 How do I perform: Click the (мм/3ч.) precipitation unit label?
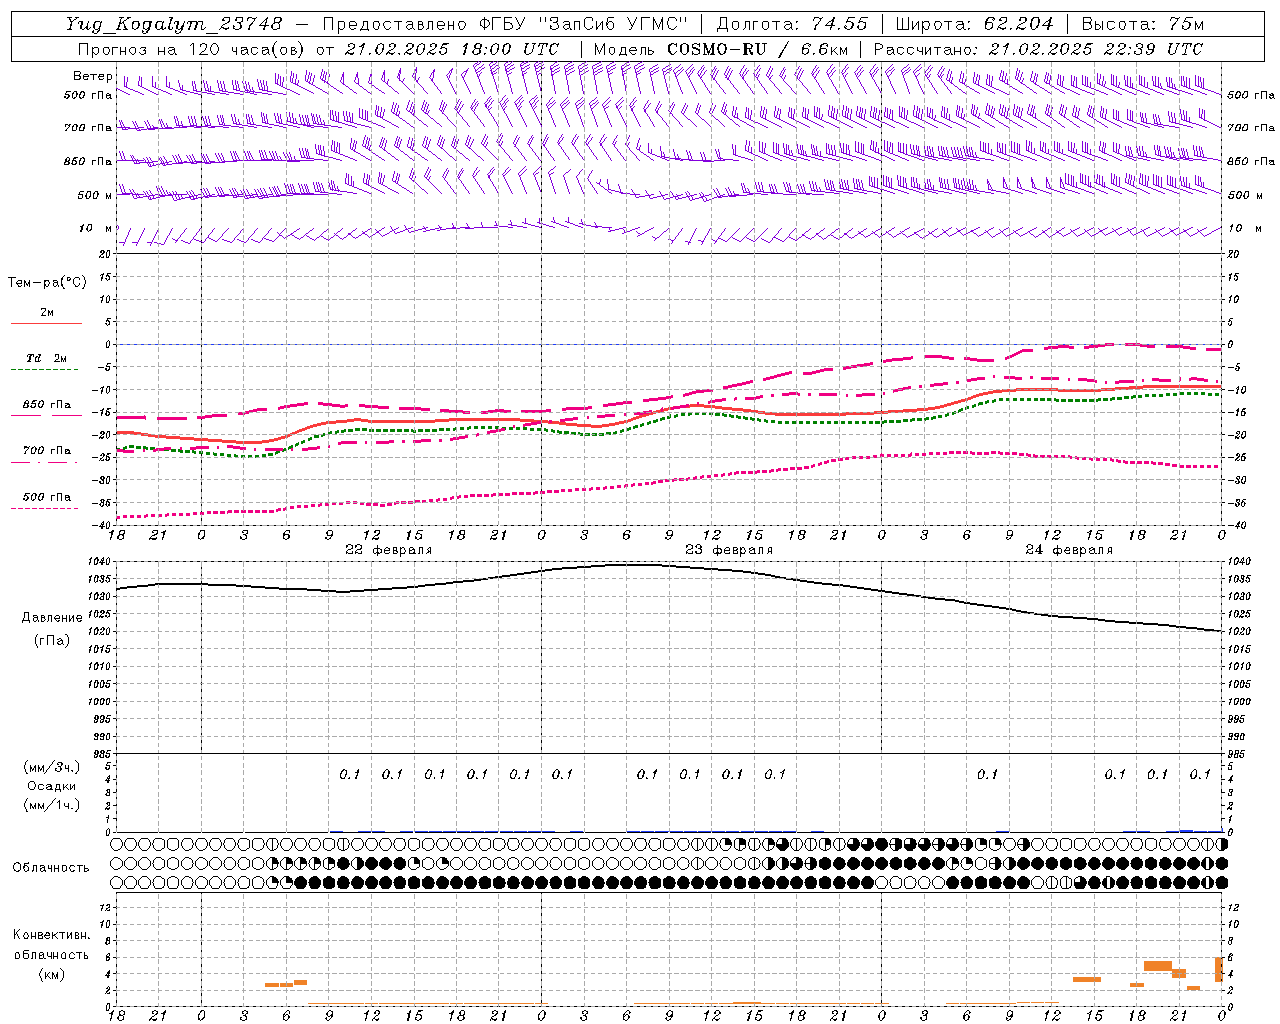(52, 767)
